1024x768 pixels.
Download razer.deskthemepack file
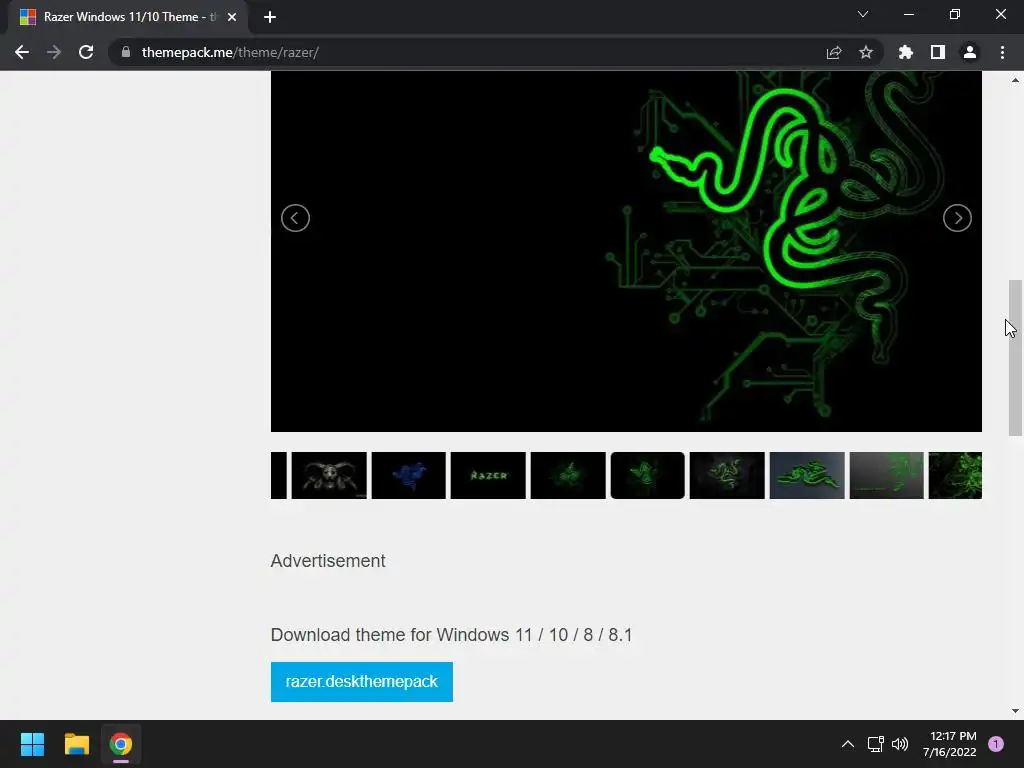[362, 682]
